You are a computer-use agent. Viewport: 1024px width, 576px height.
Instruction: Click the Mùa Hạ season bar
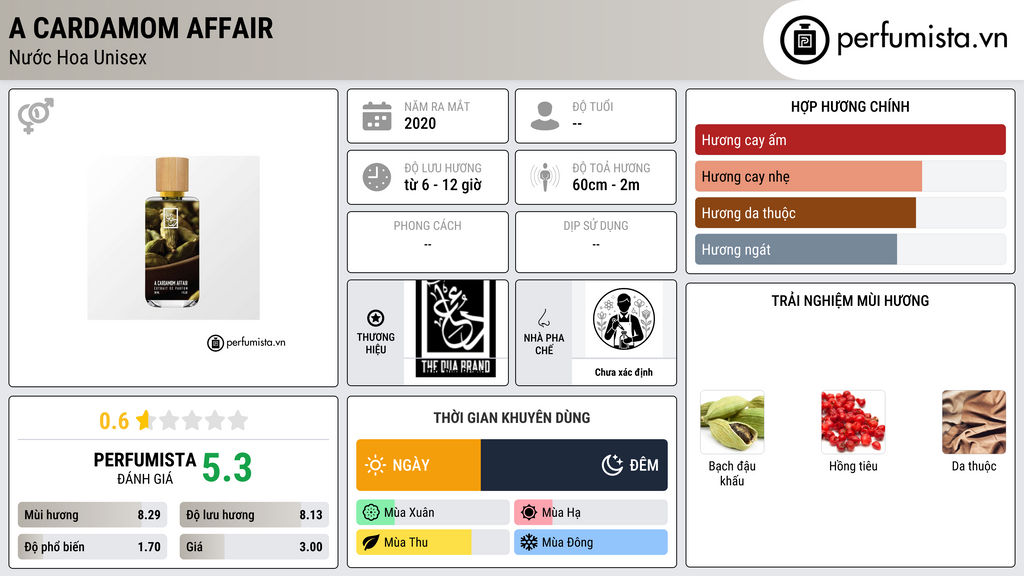(591, 513)
